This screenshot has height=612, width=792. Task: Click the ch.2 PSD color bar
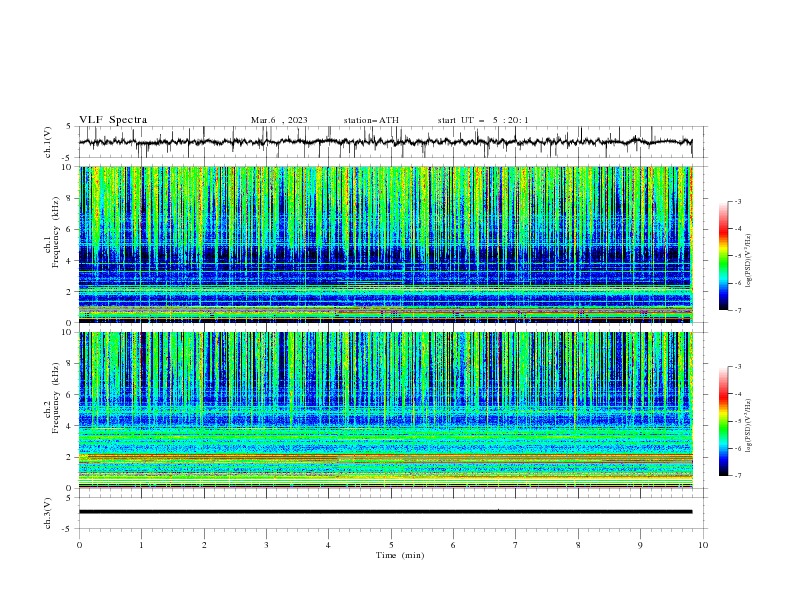click(724, 421)
